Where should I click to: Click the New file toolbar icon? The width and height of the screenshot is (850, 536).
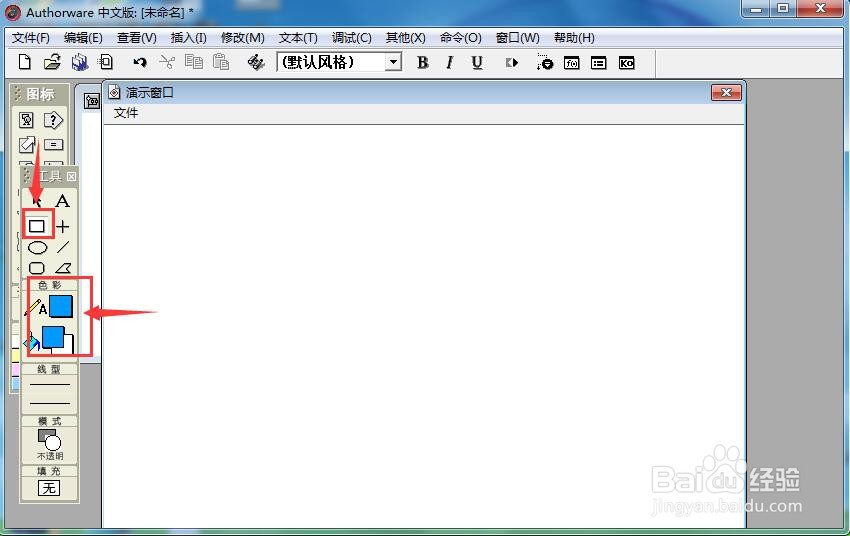click(24, 62)
